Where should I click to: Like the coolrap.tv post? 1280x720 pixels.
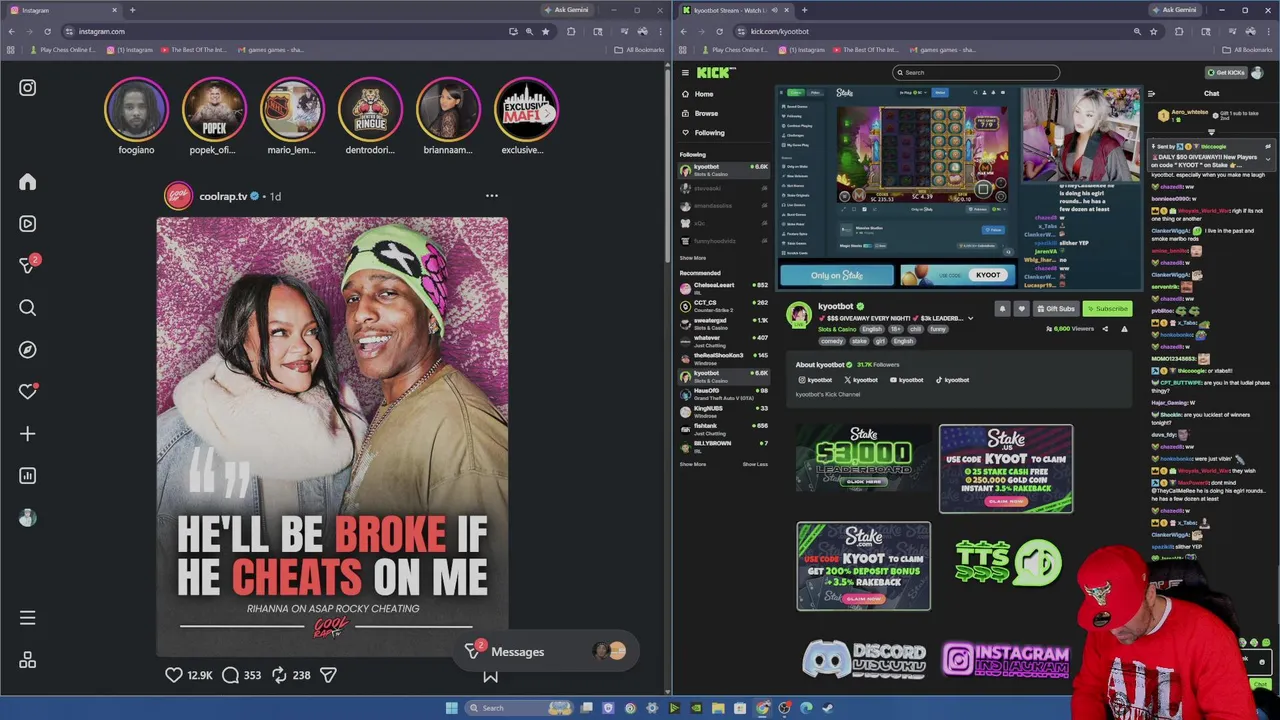coord(173,675)
